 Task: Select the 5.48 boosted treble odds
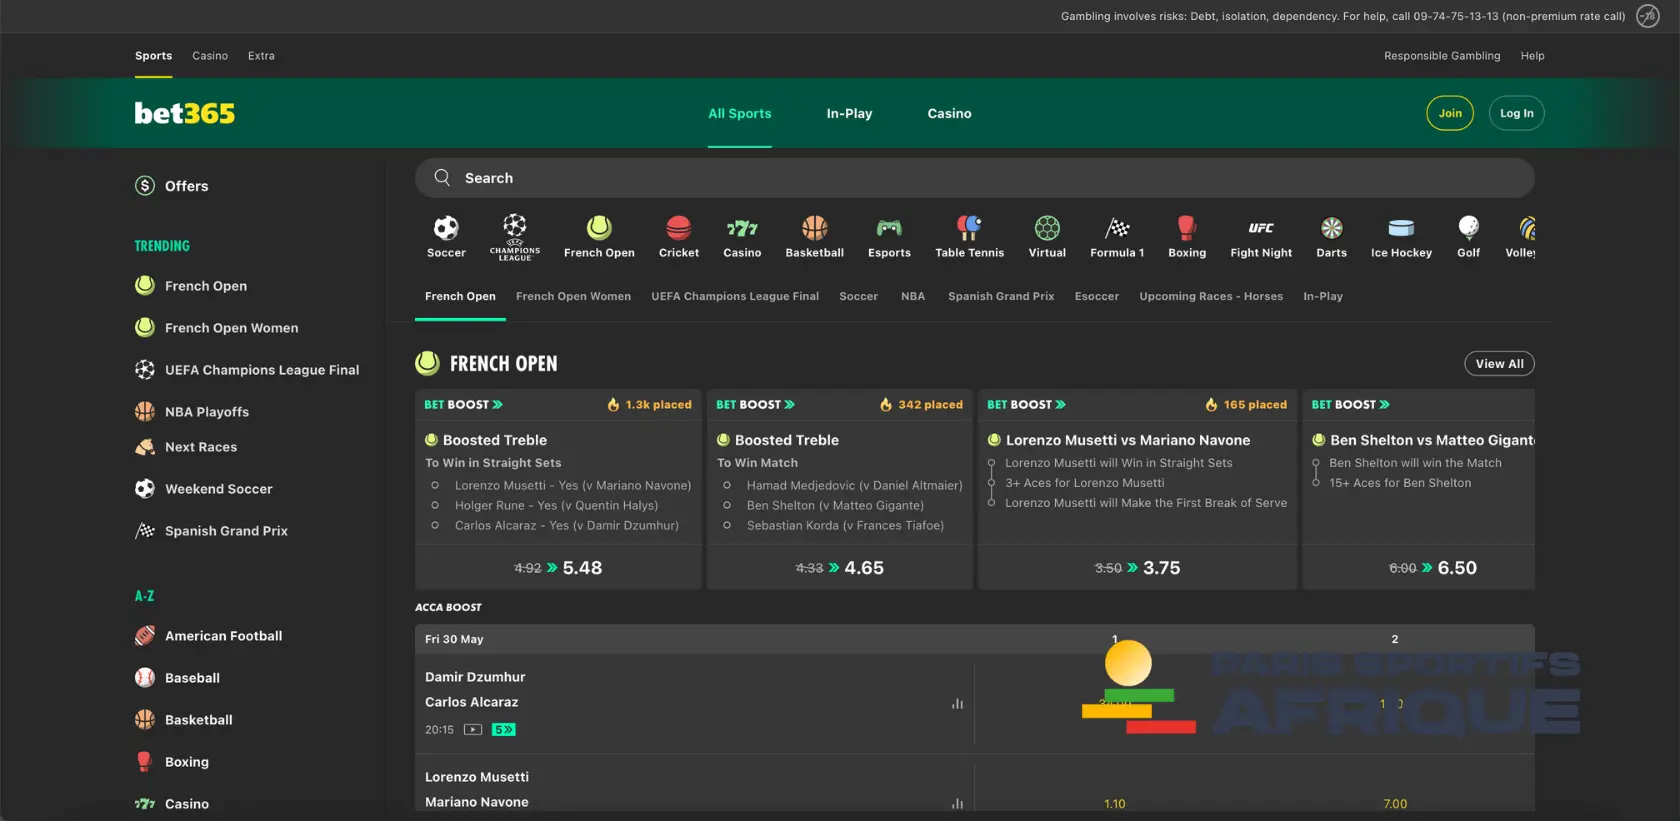click(x=558, y=567)
